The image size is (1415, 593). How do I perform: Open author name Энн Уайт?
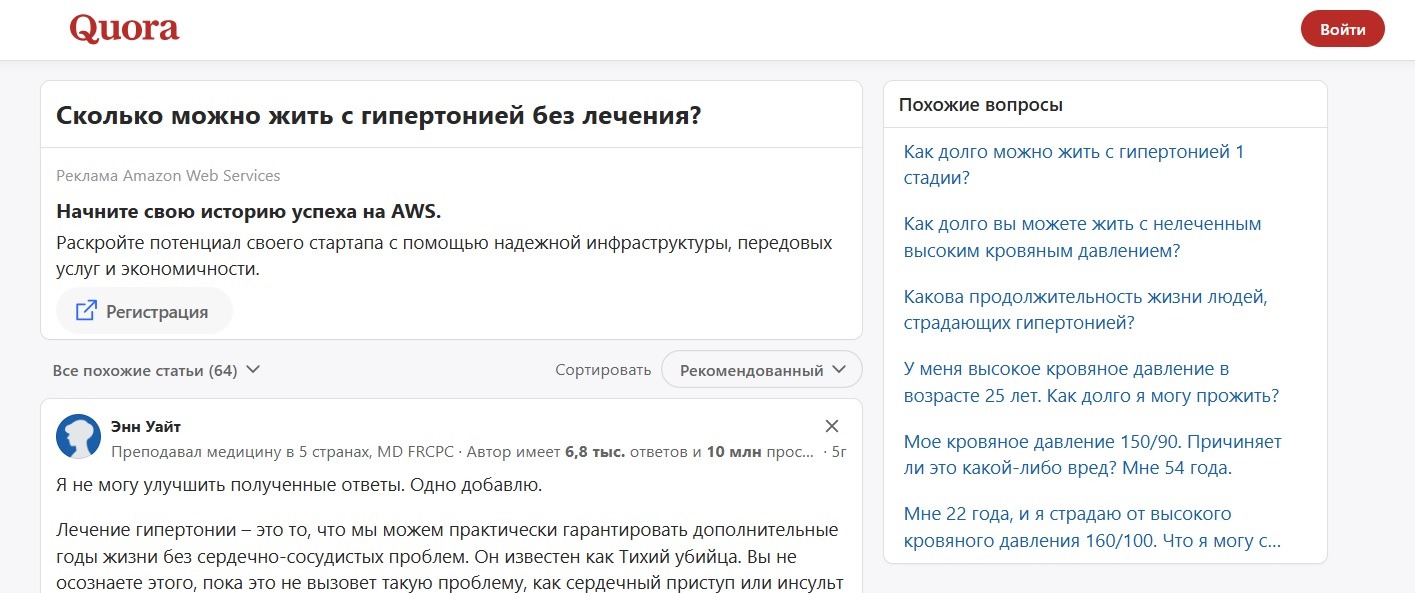tap(146, 427)
